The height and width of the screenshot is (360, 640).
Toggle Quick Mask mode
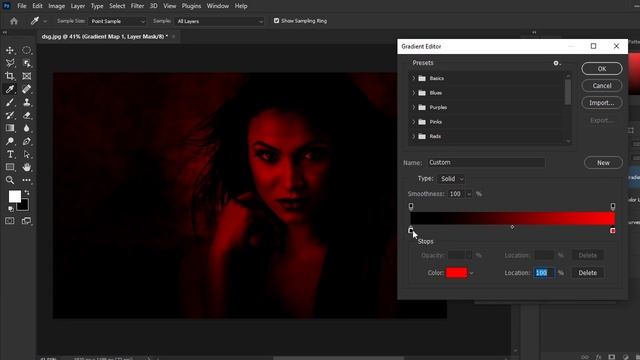click(10, 221)
